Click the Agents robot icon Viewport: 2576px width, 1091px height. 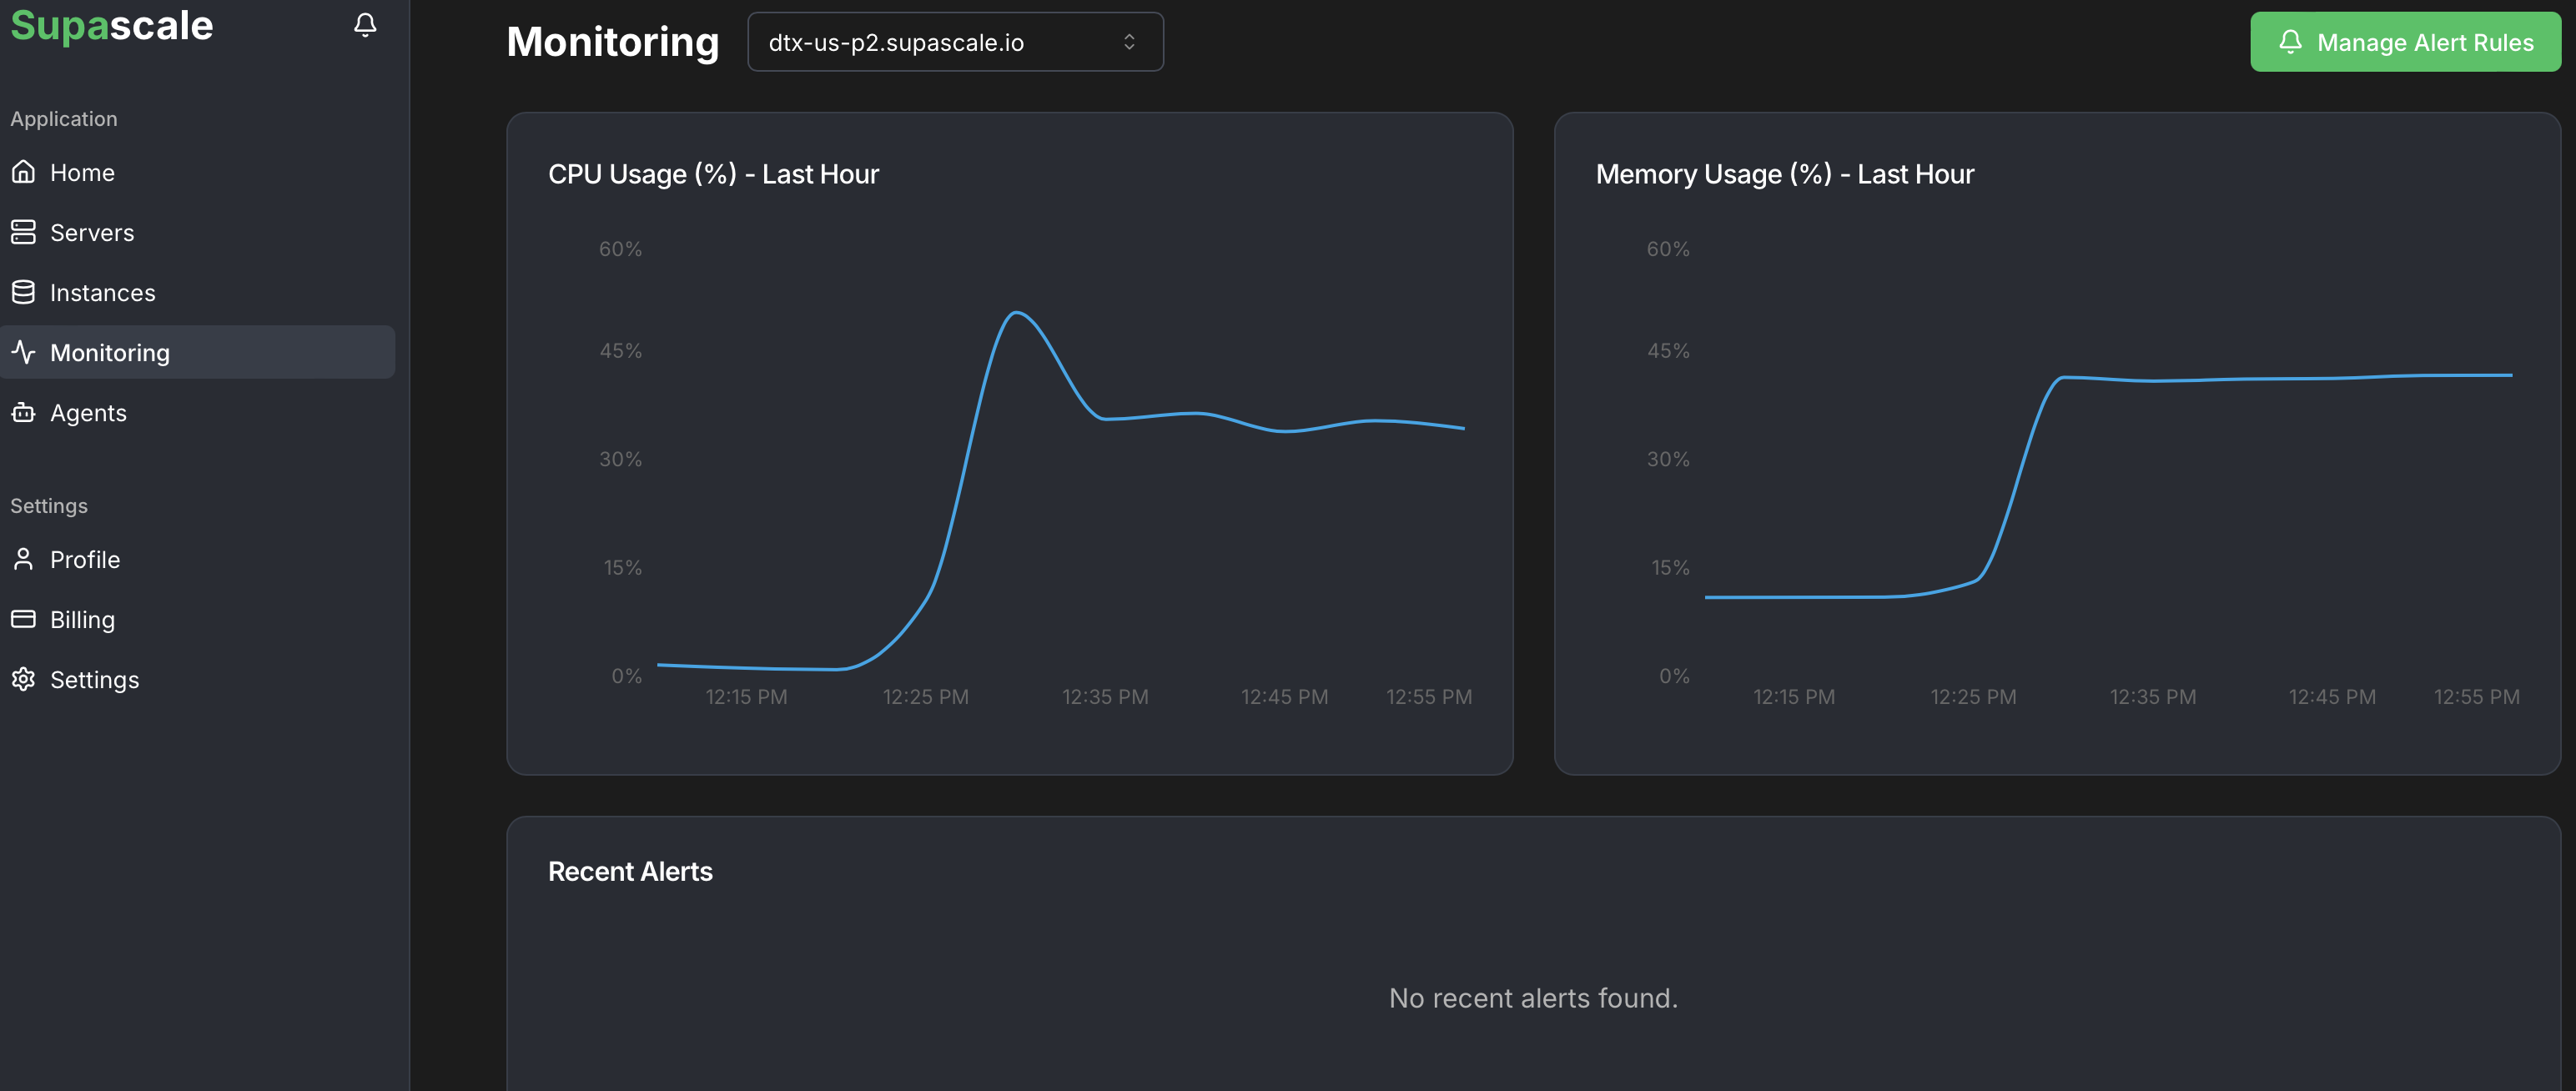point(23,412)
